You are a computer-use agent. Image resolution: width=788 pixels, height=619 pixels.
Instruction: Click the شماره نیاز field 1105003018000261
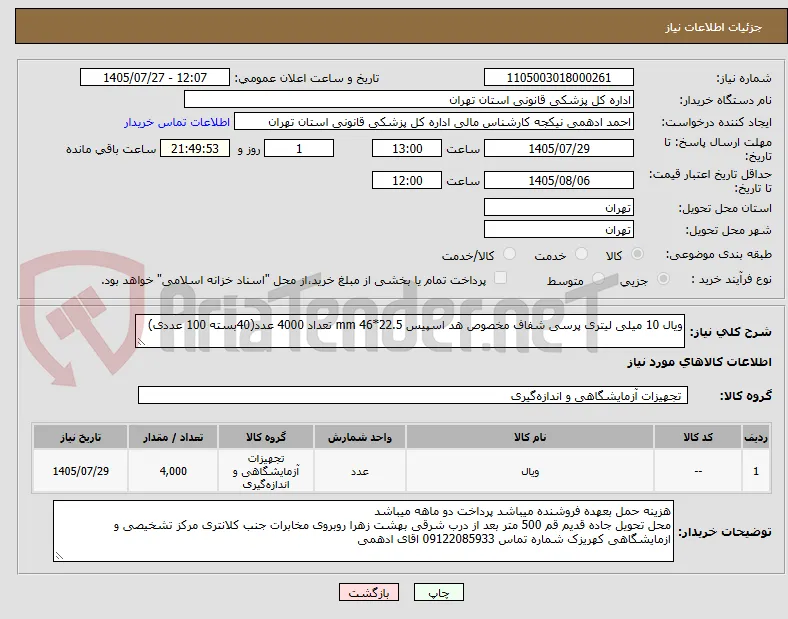point(559,77)
